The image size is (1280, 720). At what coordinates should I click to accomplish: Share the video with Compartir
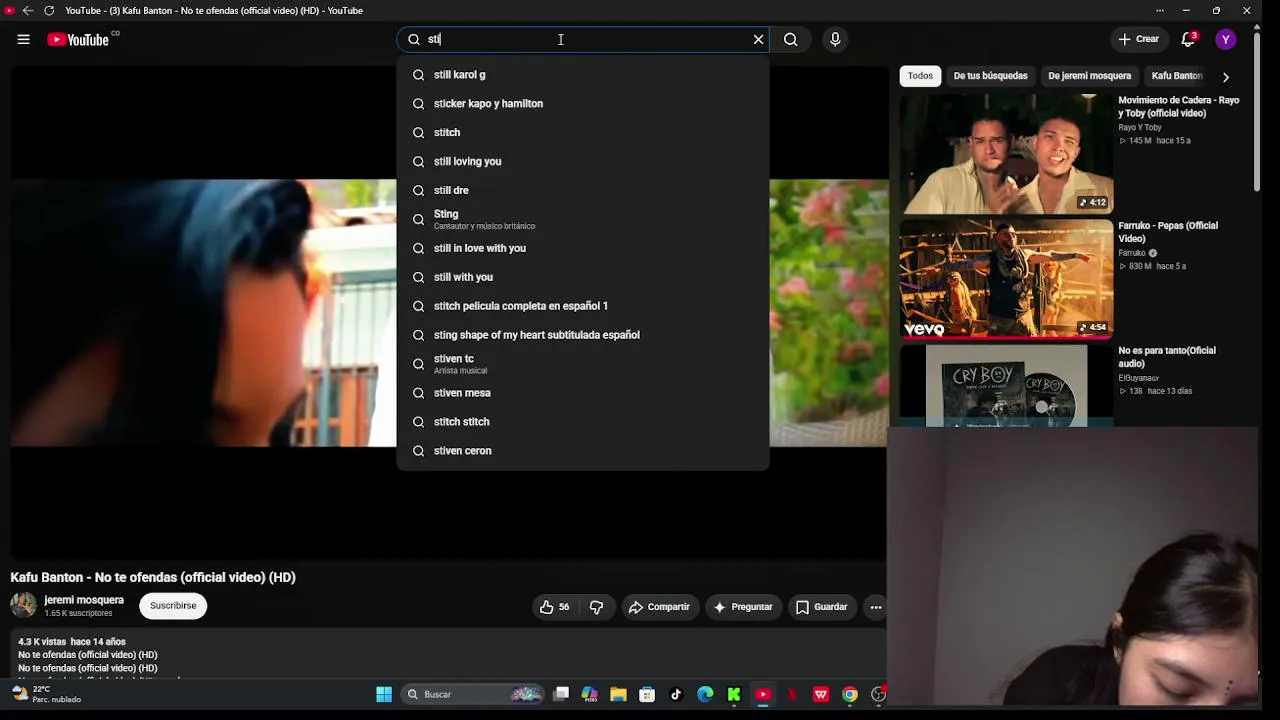tap(658, 607)
